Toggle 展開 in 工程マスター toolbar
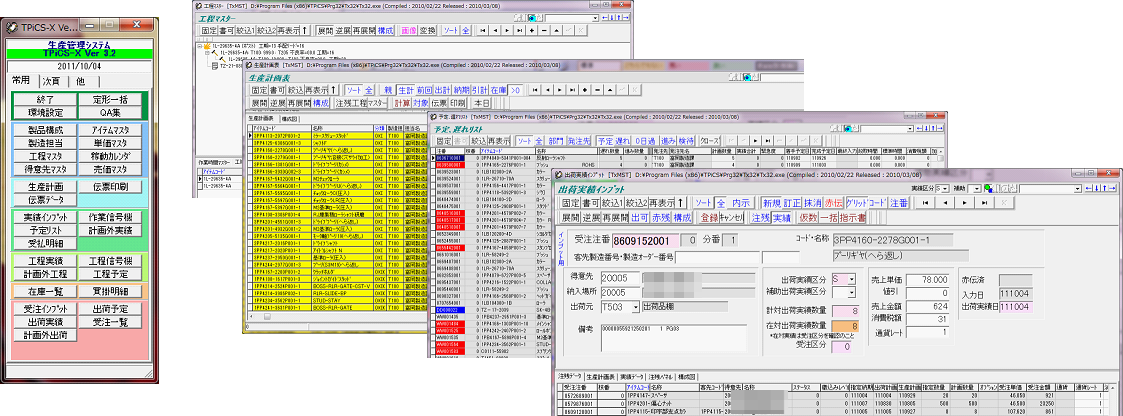 coord(325,30)
